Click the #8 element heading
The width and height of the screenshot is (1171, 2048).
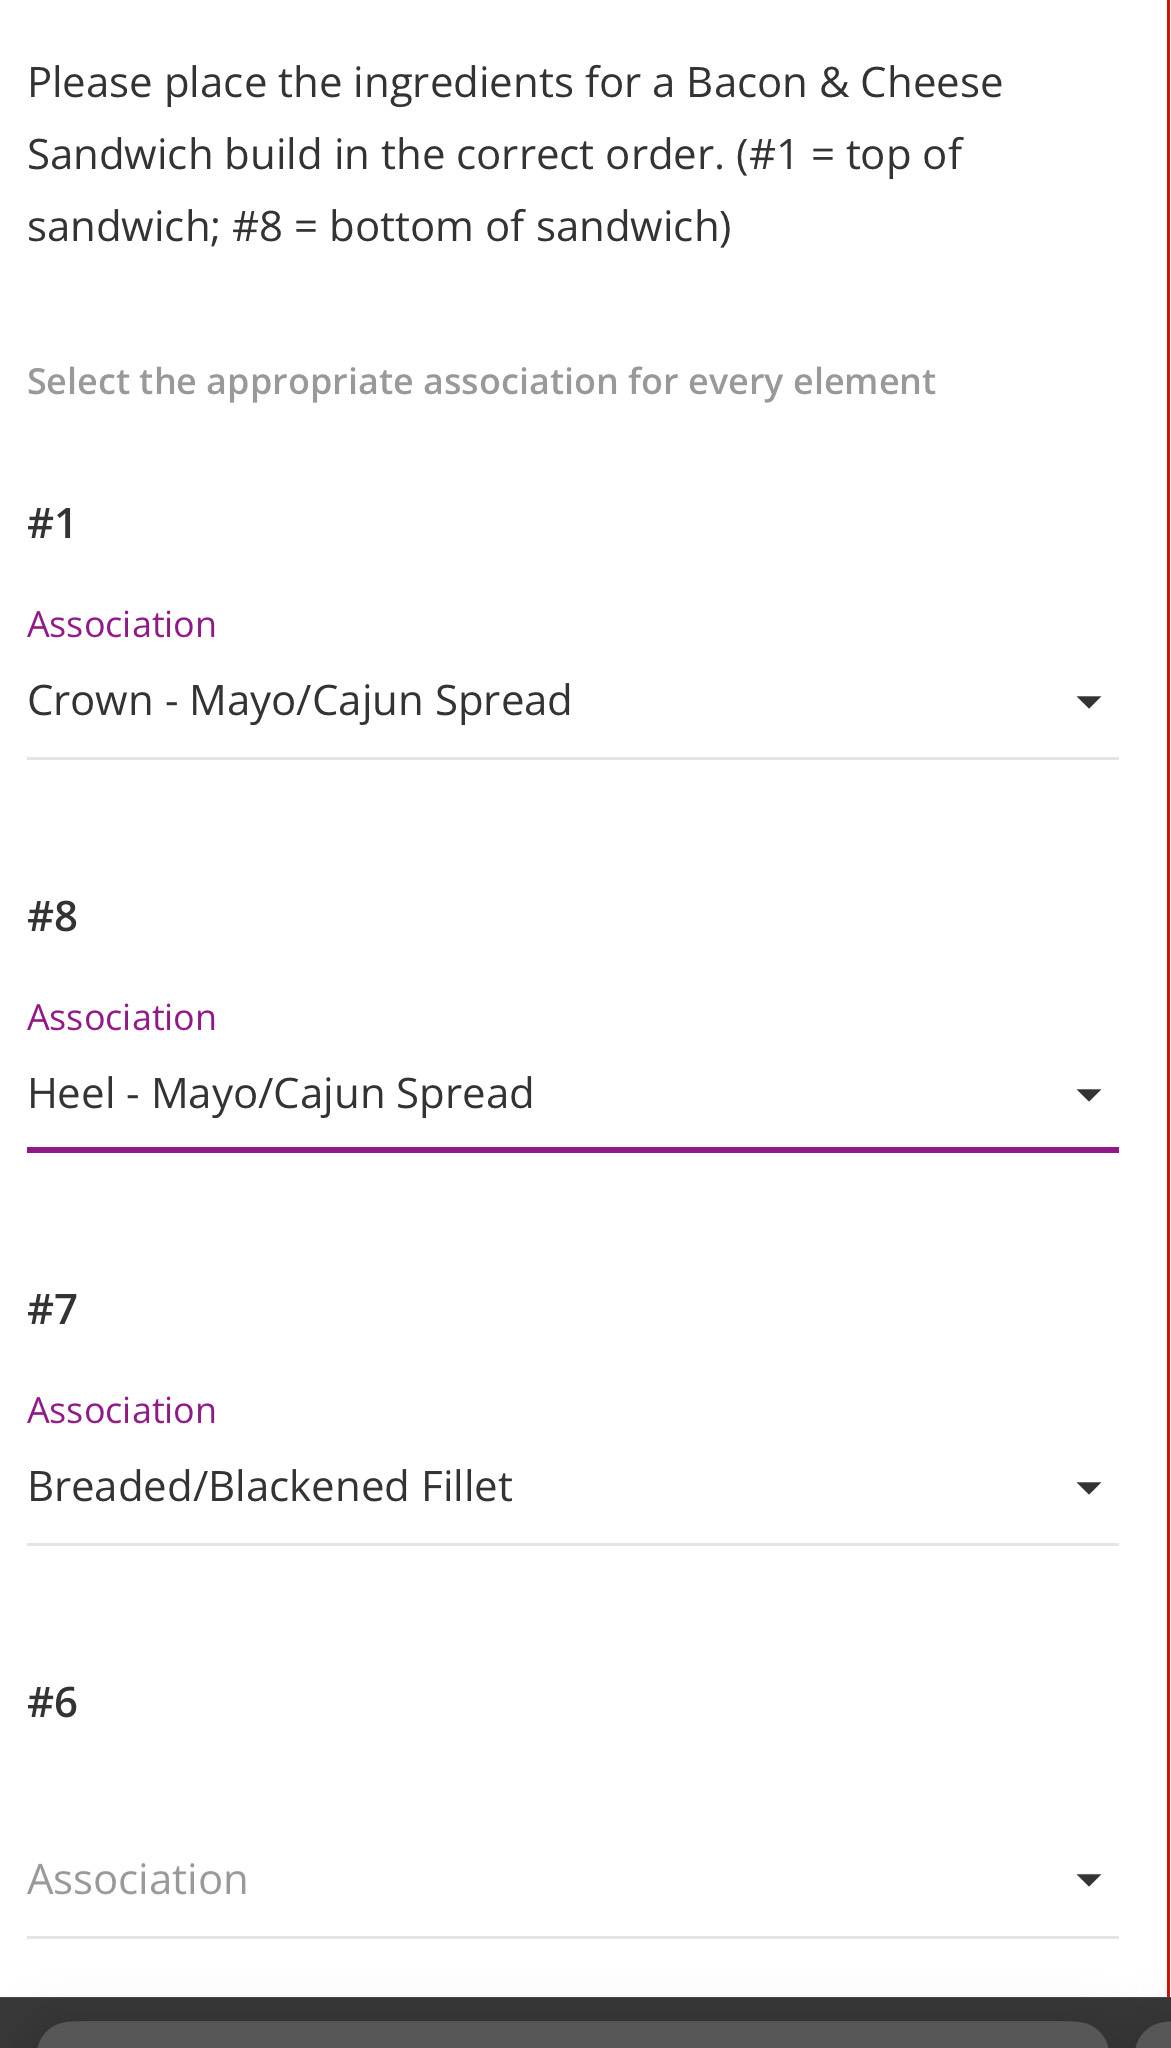pos(54,914)
